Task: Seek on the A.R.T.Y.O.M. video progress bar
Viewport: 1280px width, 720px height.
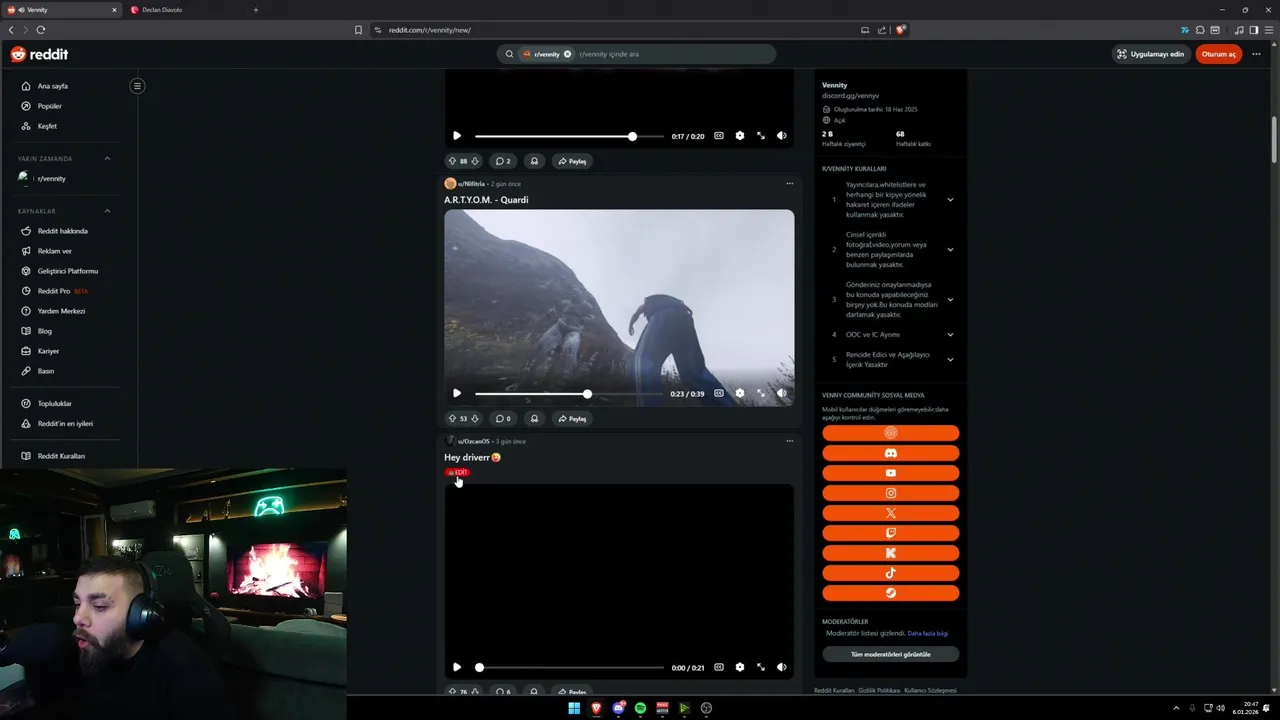Action: click(569, 394)
